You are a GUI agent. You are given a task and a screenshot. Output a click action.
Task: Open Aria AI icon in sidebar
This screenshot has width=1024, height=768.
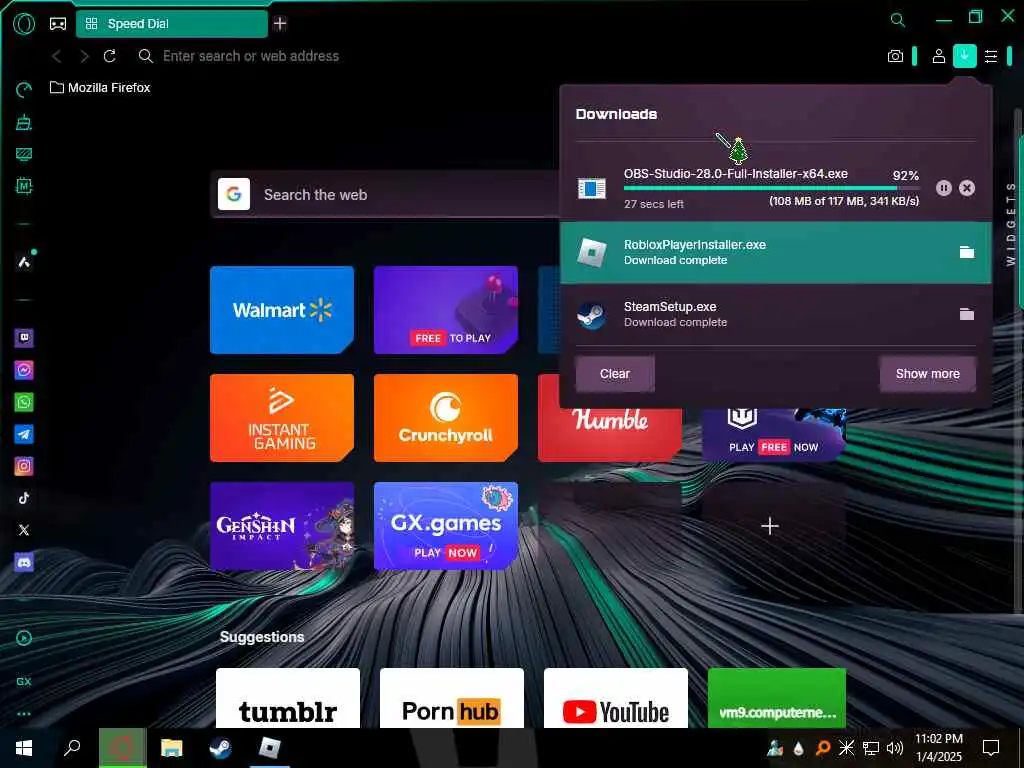[x=24, y=262]
